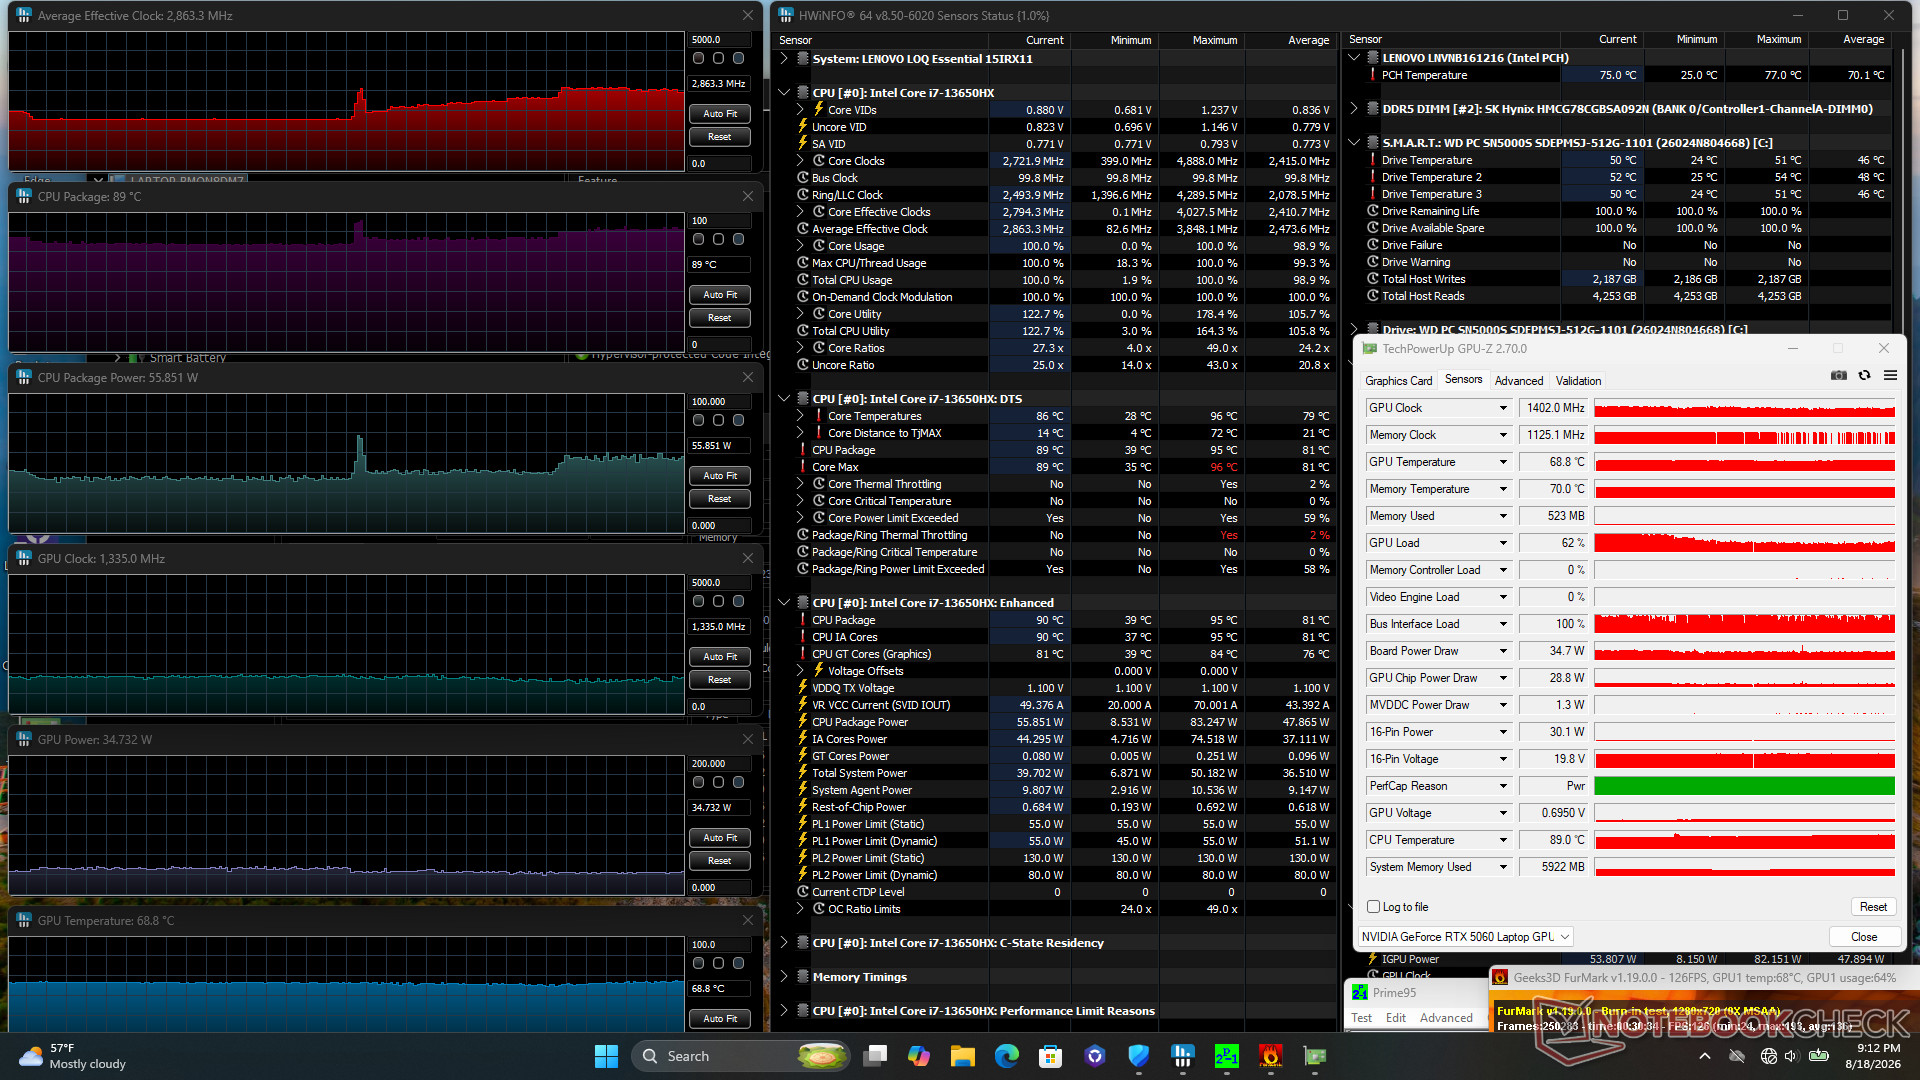
Task: Open the Windows Start menu
Action: coord(606,1056)
